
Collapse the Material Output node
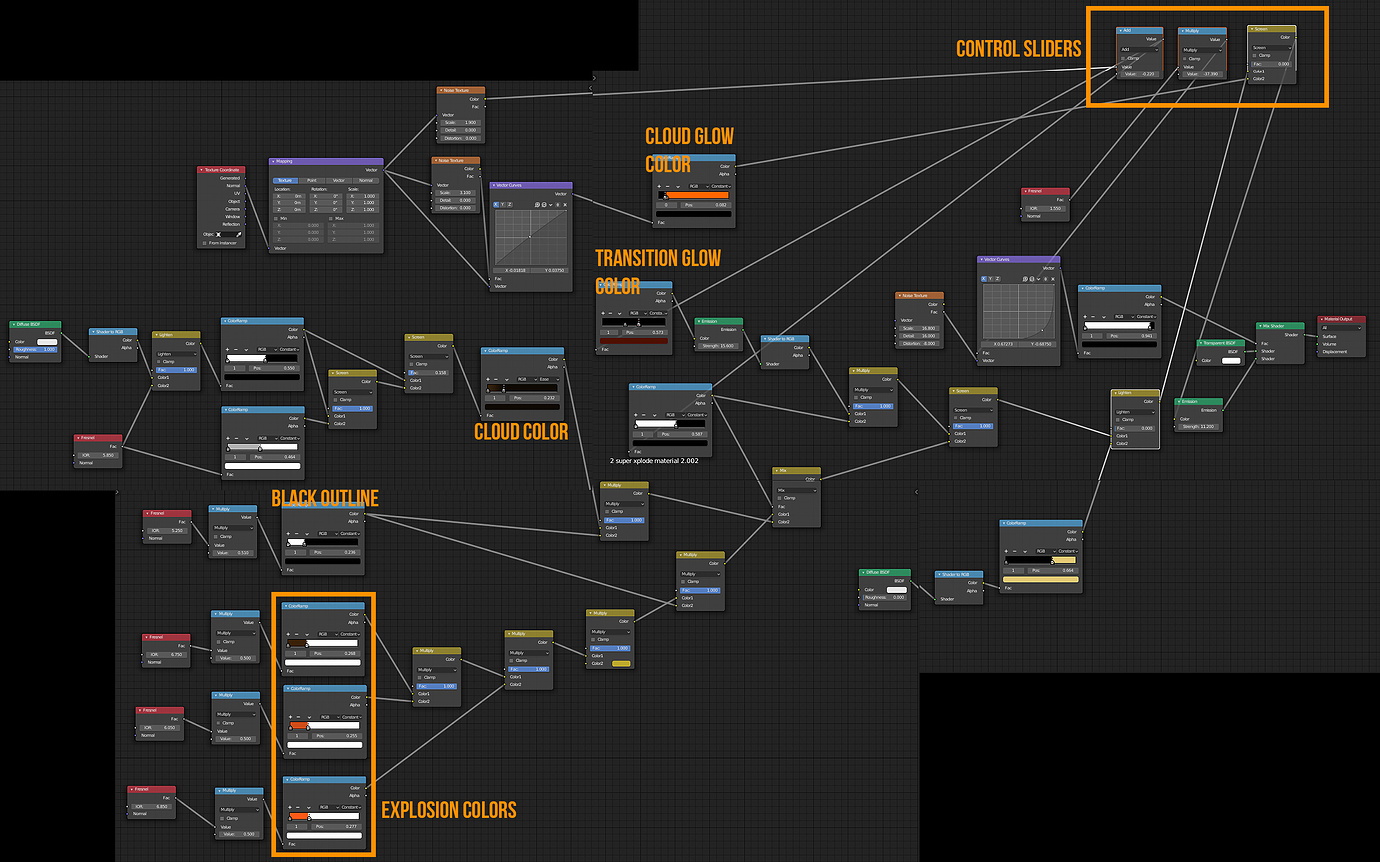pos(1322,319)
